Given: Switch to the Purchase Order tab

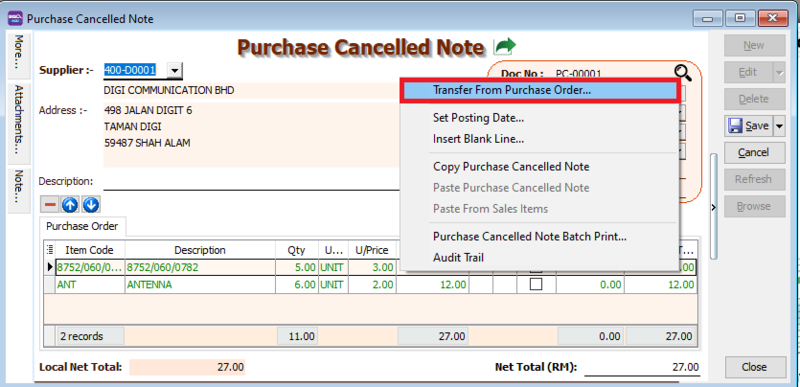Looking at the screenshot, I should coord(82,226).
